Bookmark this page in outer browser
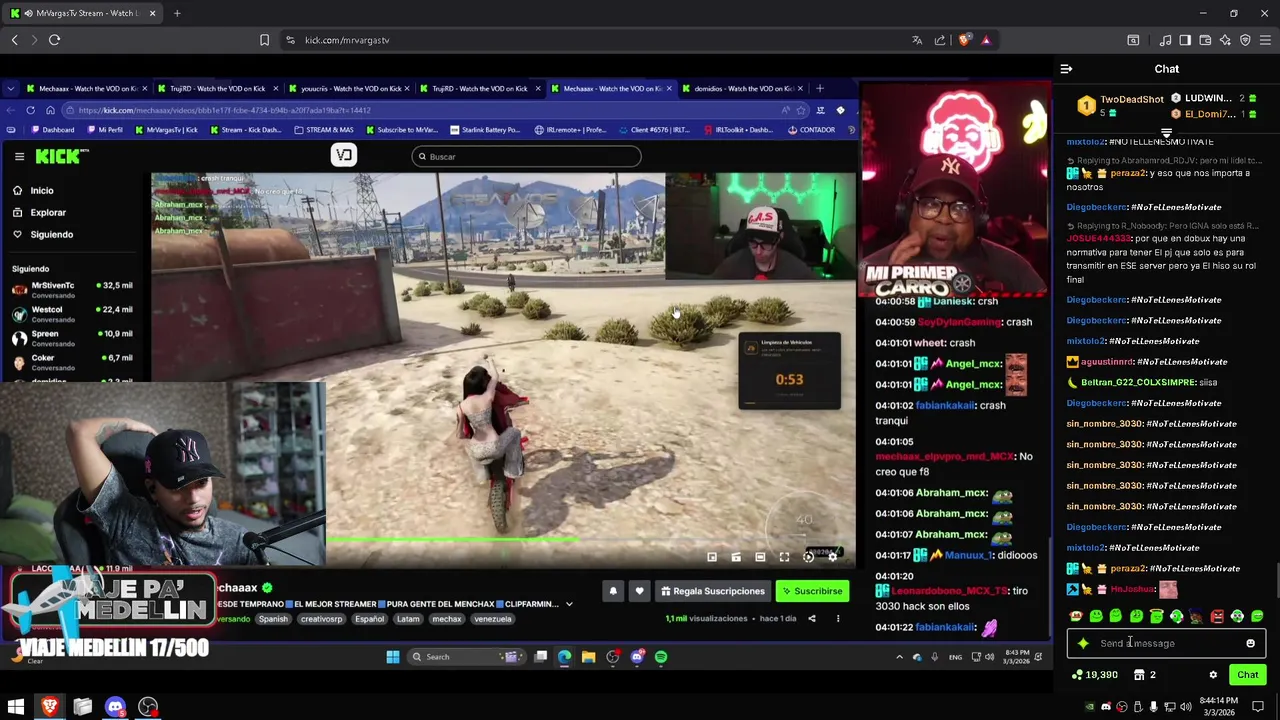The height and width of the screenshot is (720, 1280). coord(264,40)
